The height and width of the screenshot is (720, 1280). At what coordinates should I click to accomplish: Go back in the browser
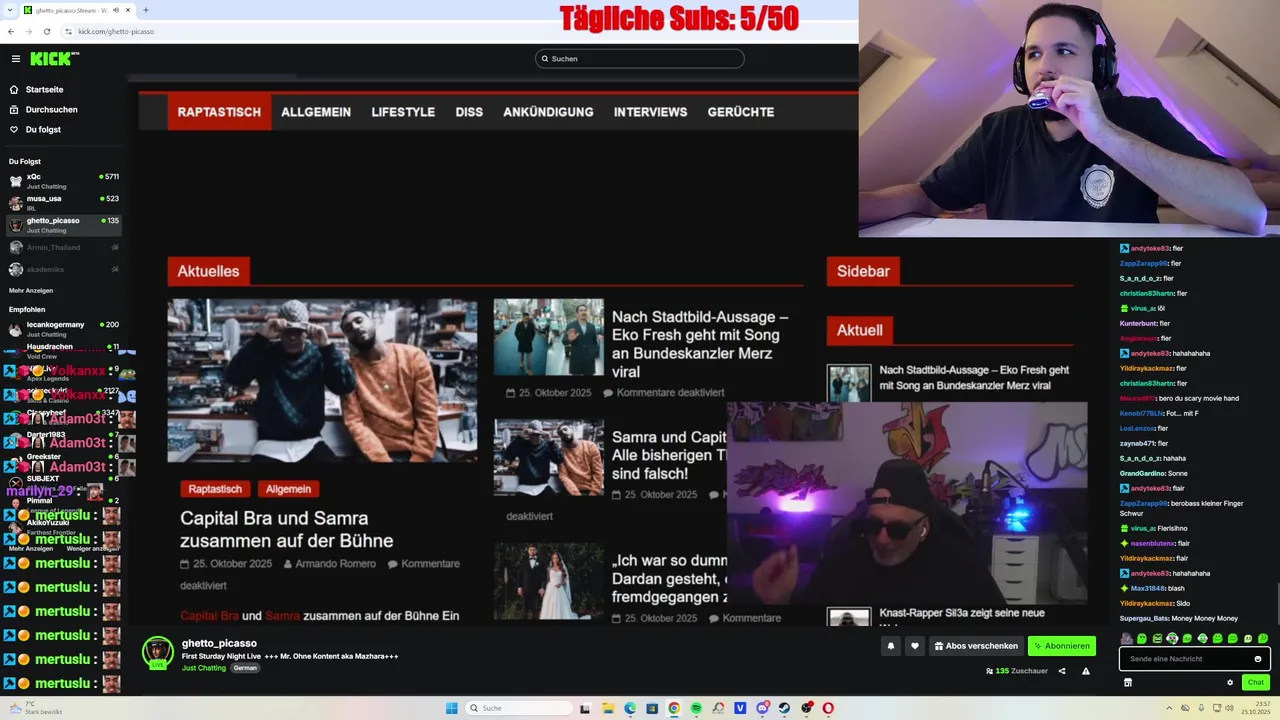pos(11,31)
